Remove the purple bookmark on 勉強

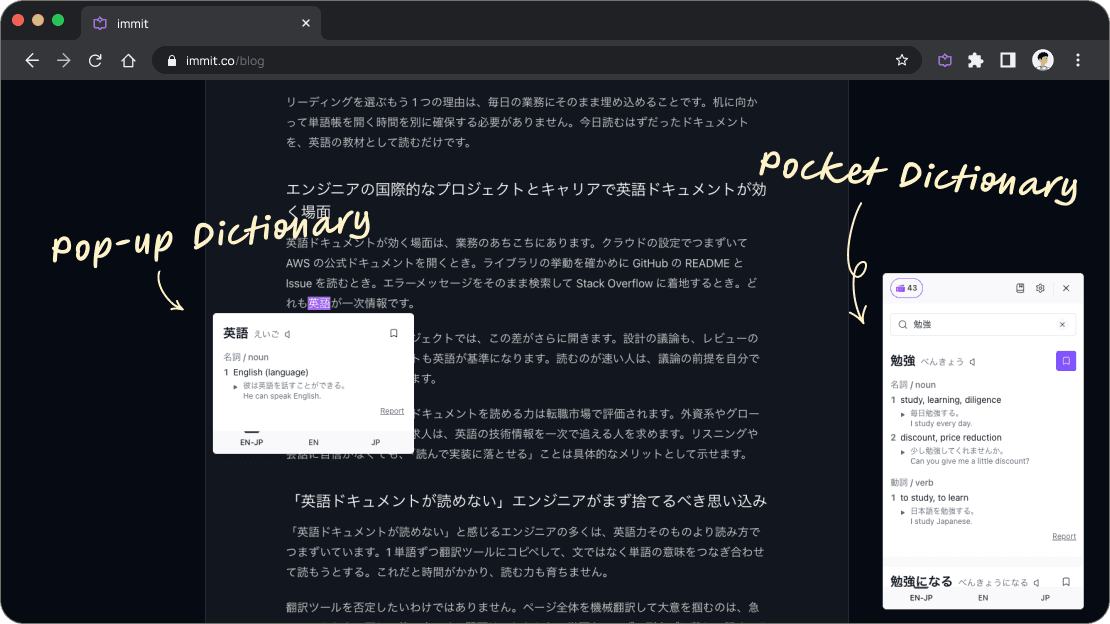coord(1065,361)
